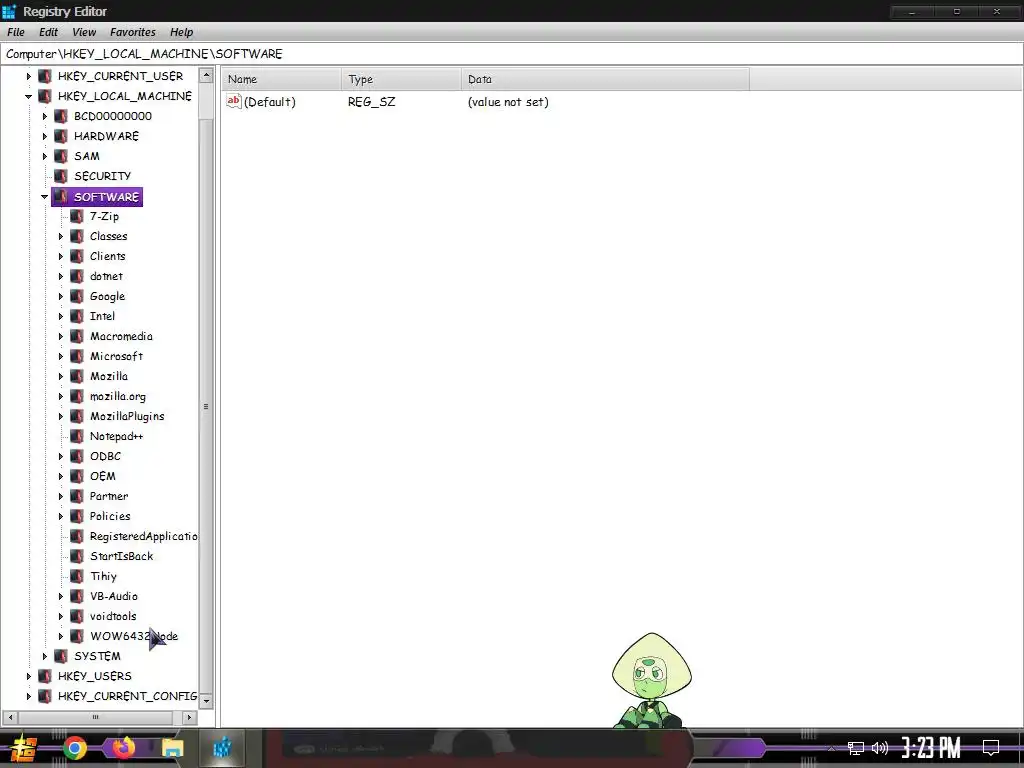Open the taskbar clock showing 3:23 PM
This screenshot has height=768, width=1024.
click(x=931, y=747)
